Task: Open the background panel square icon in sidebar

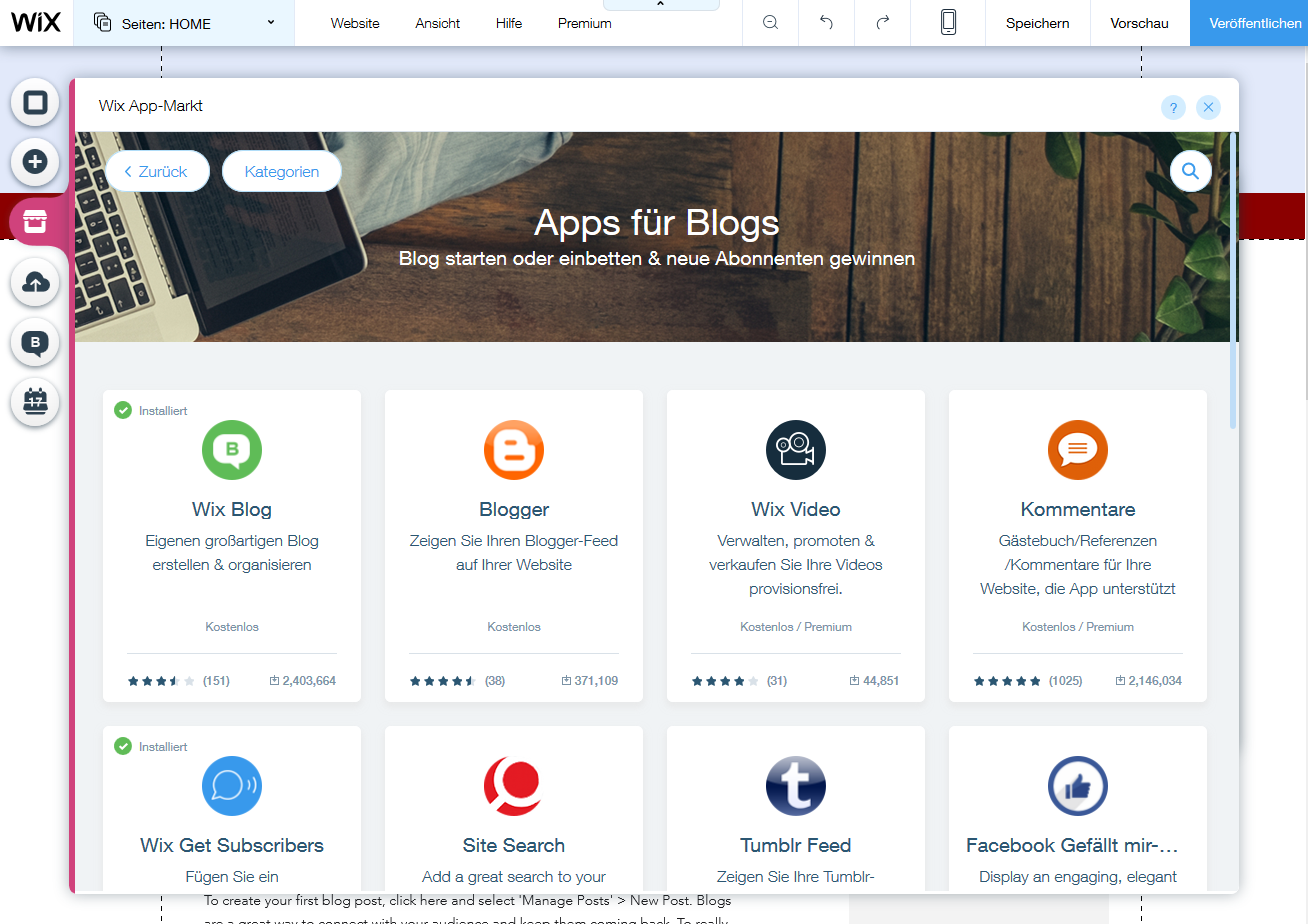Action: pos(35,102)
